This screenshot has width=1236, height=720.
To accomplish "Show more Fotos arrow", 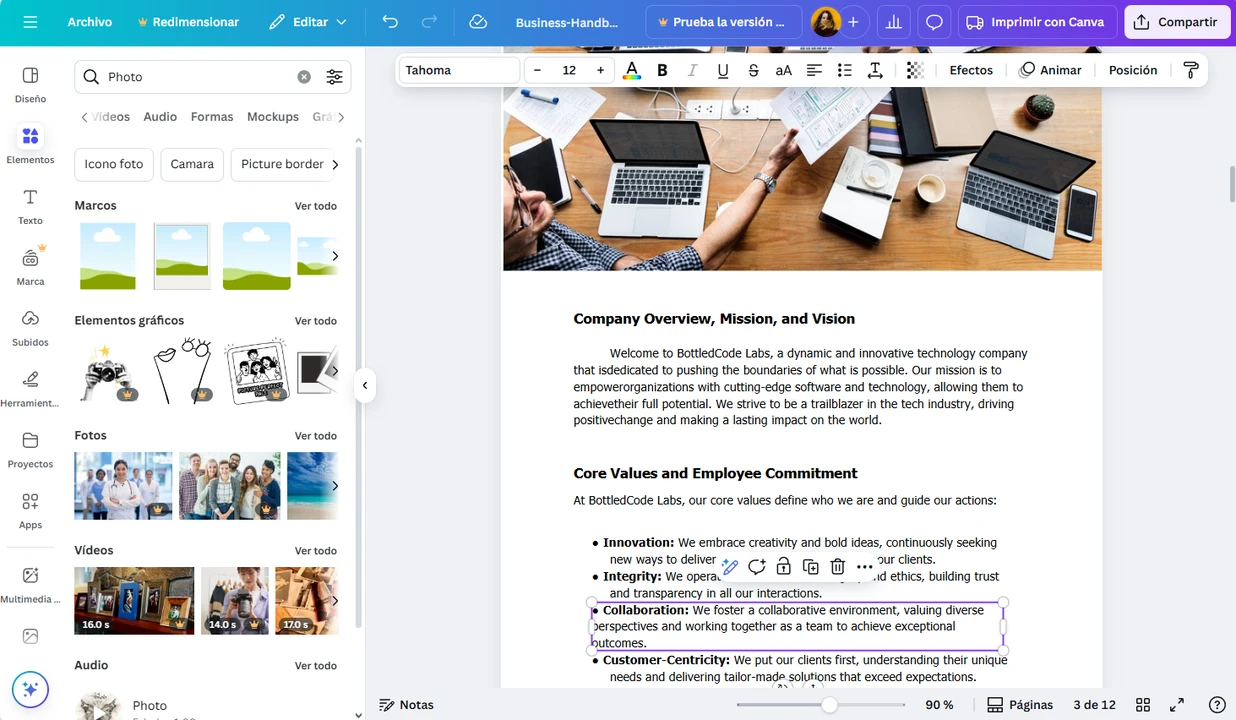I will point(335,486).
